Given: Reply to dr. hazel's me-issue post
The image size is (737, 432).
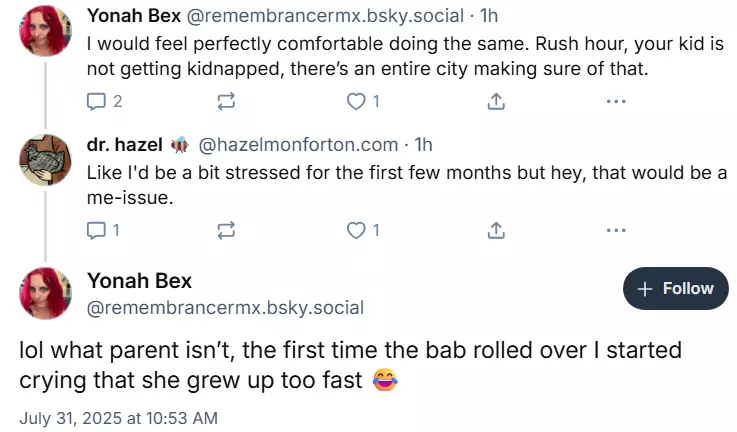Looking at the screenshot, I should pyautogui.click(x=103, y=230).
